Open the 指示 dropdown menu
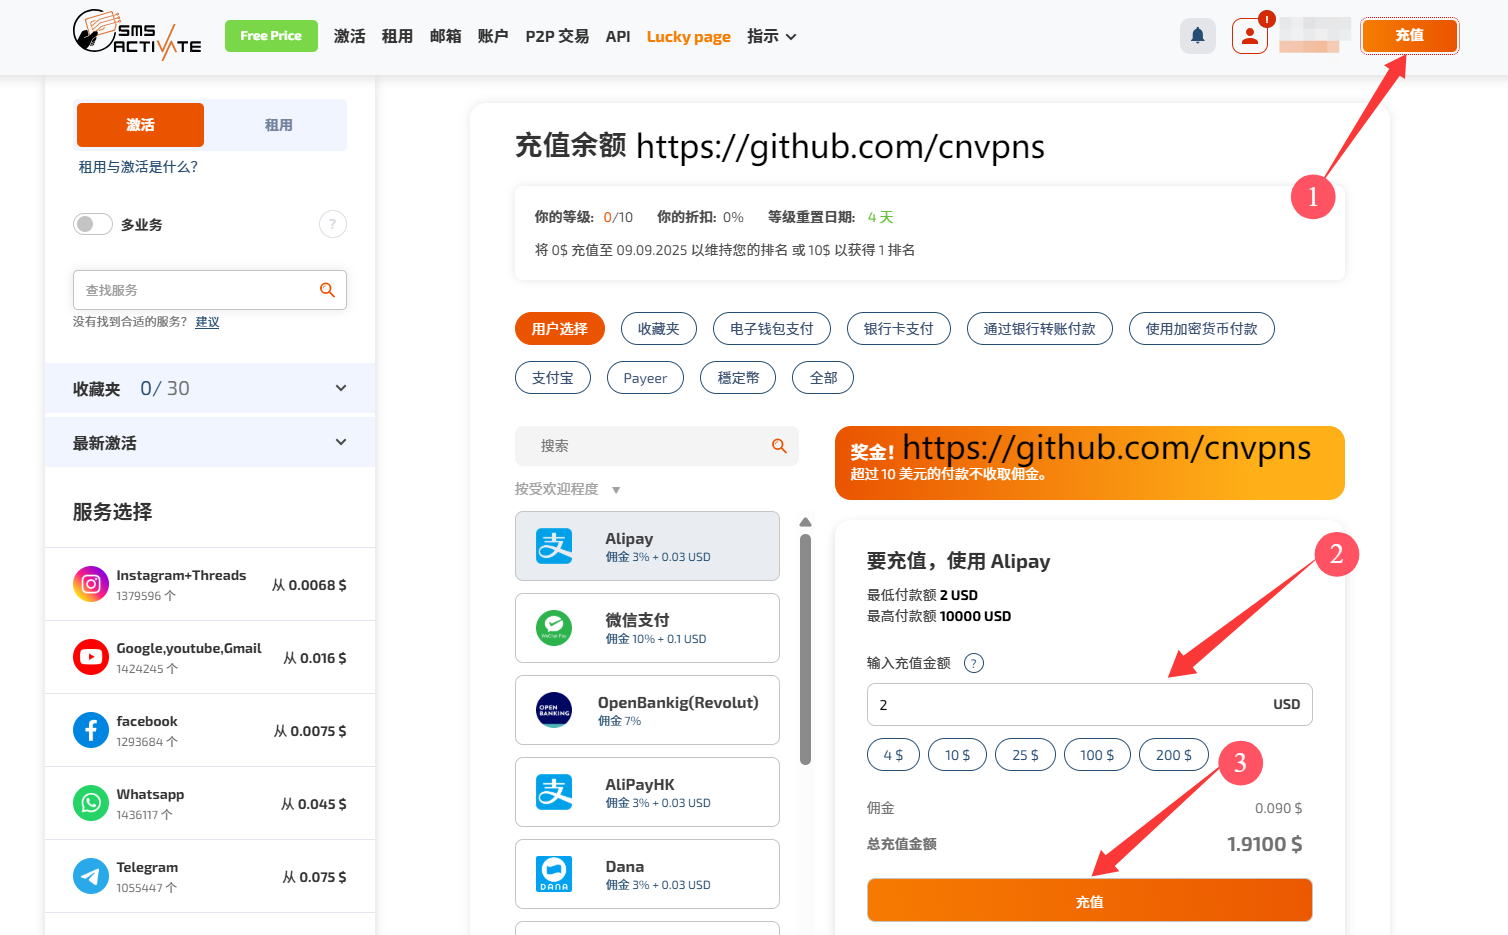The width and height of the screenshot is (1508, 935). tap(772, 36)
